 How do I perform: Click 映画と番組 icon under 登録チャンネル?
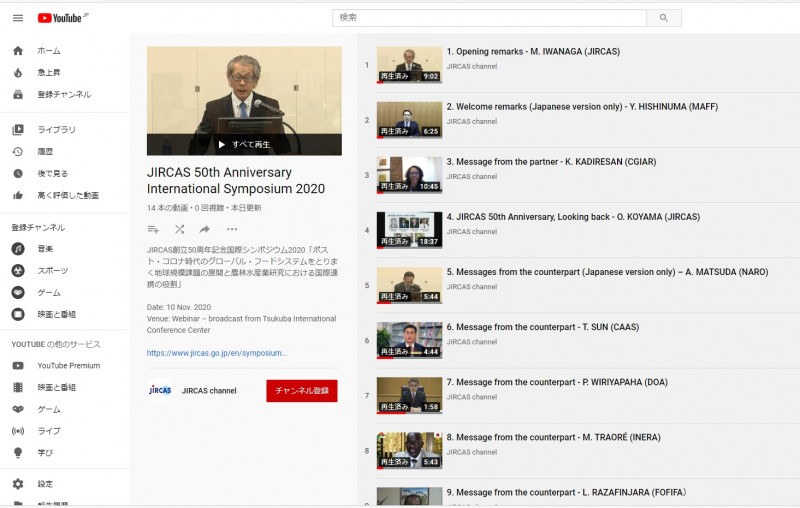pyautogui.click(x=18, y=314)
